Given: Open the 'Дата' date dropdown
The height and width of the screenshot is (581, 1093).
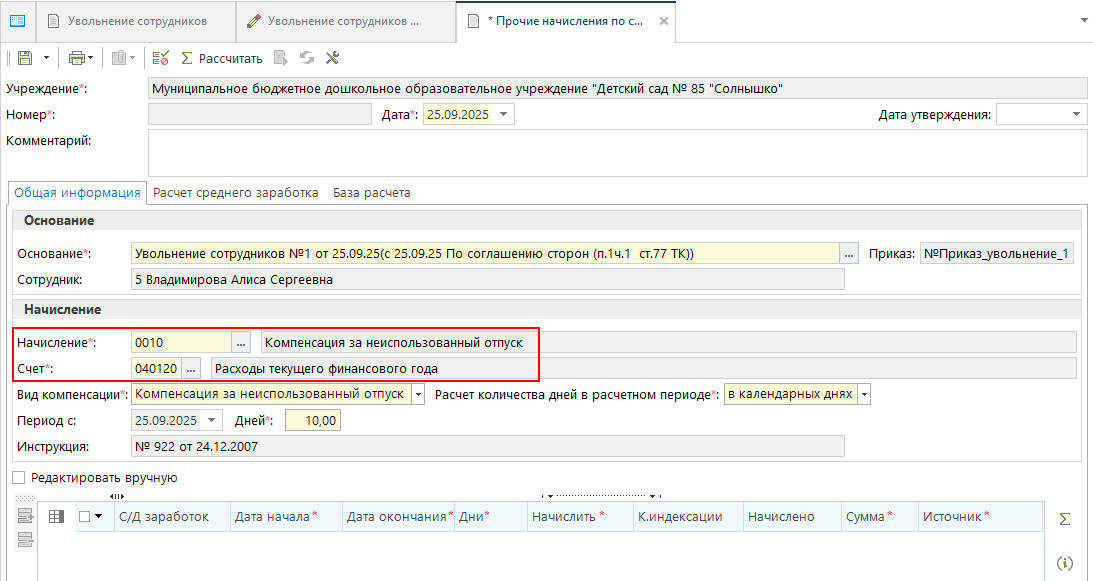Looking at the screenshot, I should click(504, 115).
